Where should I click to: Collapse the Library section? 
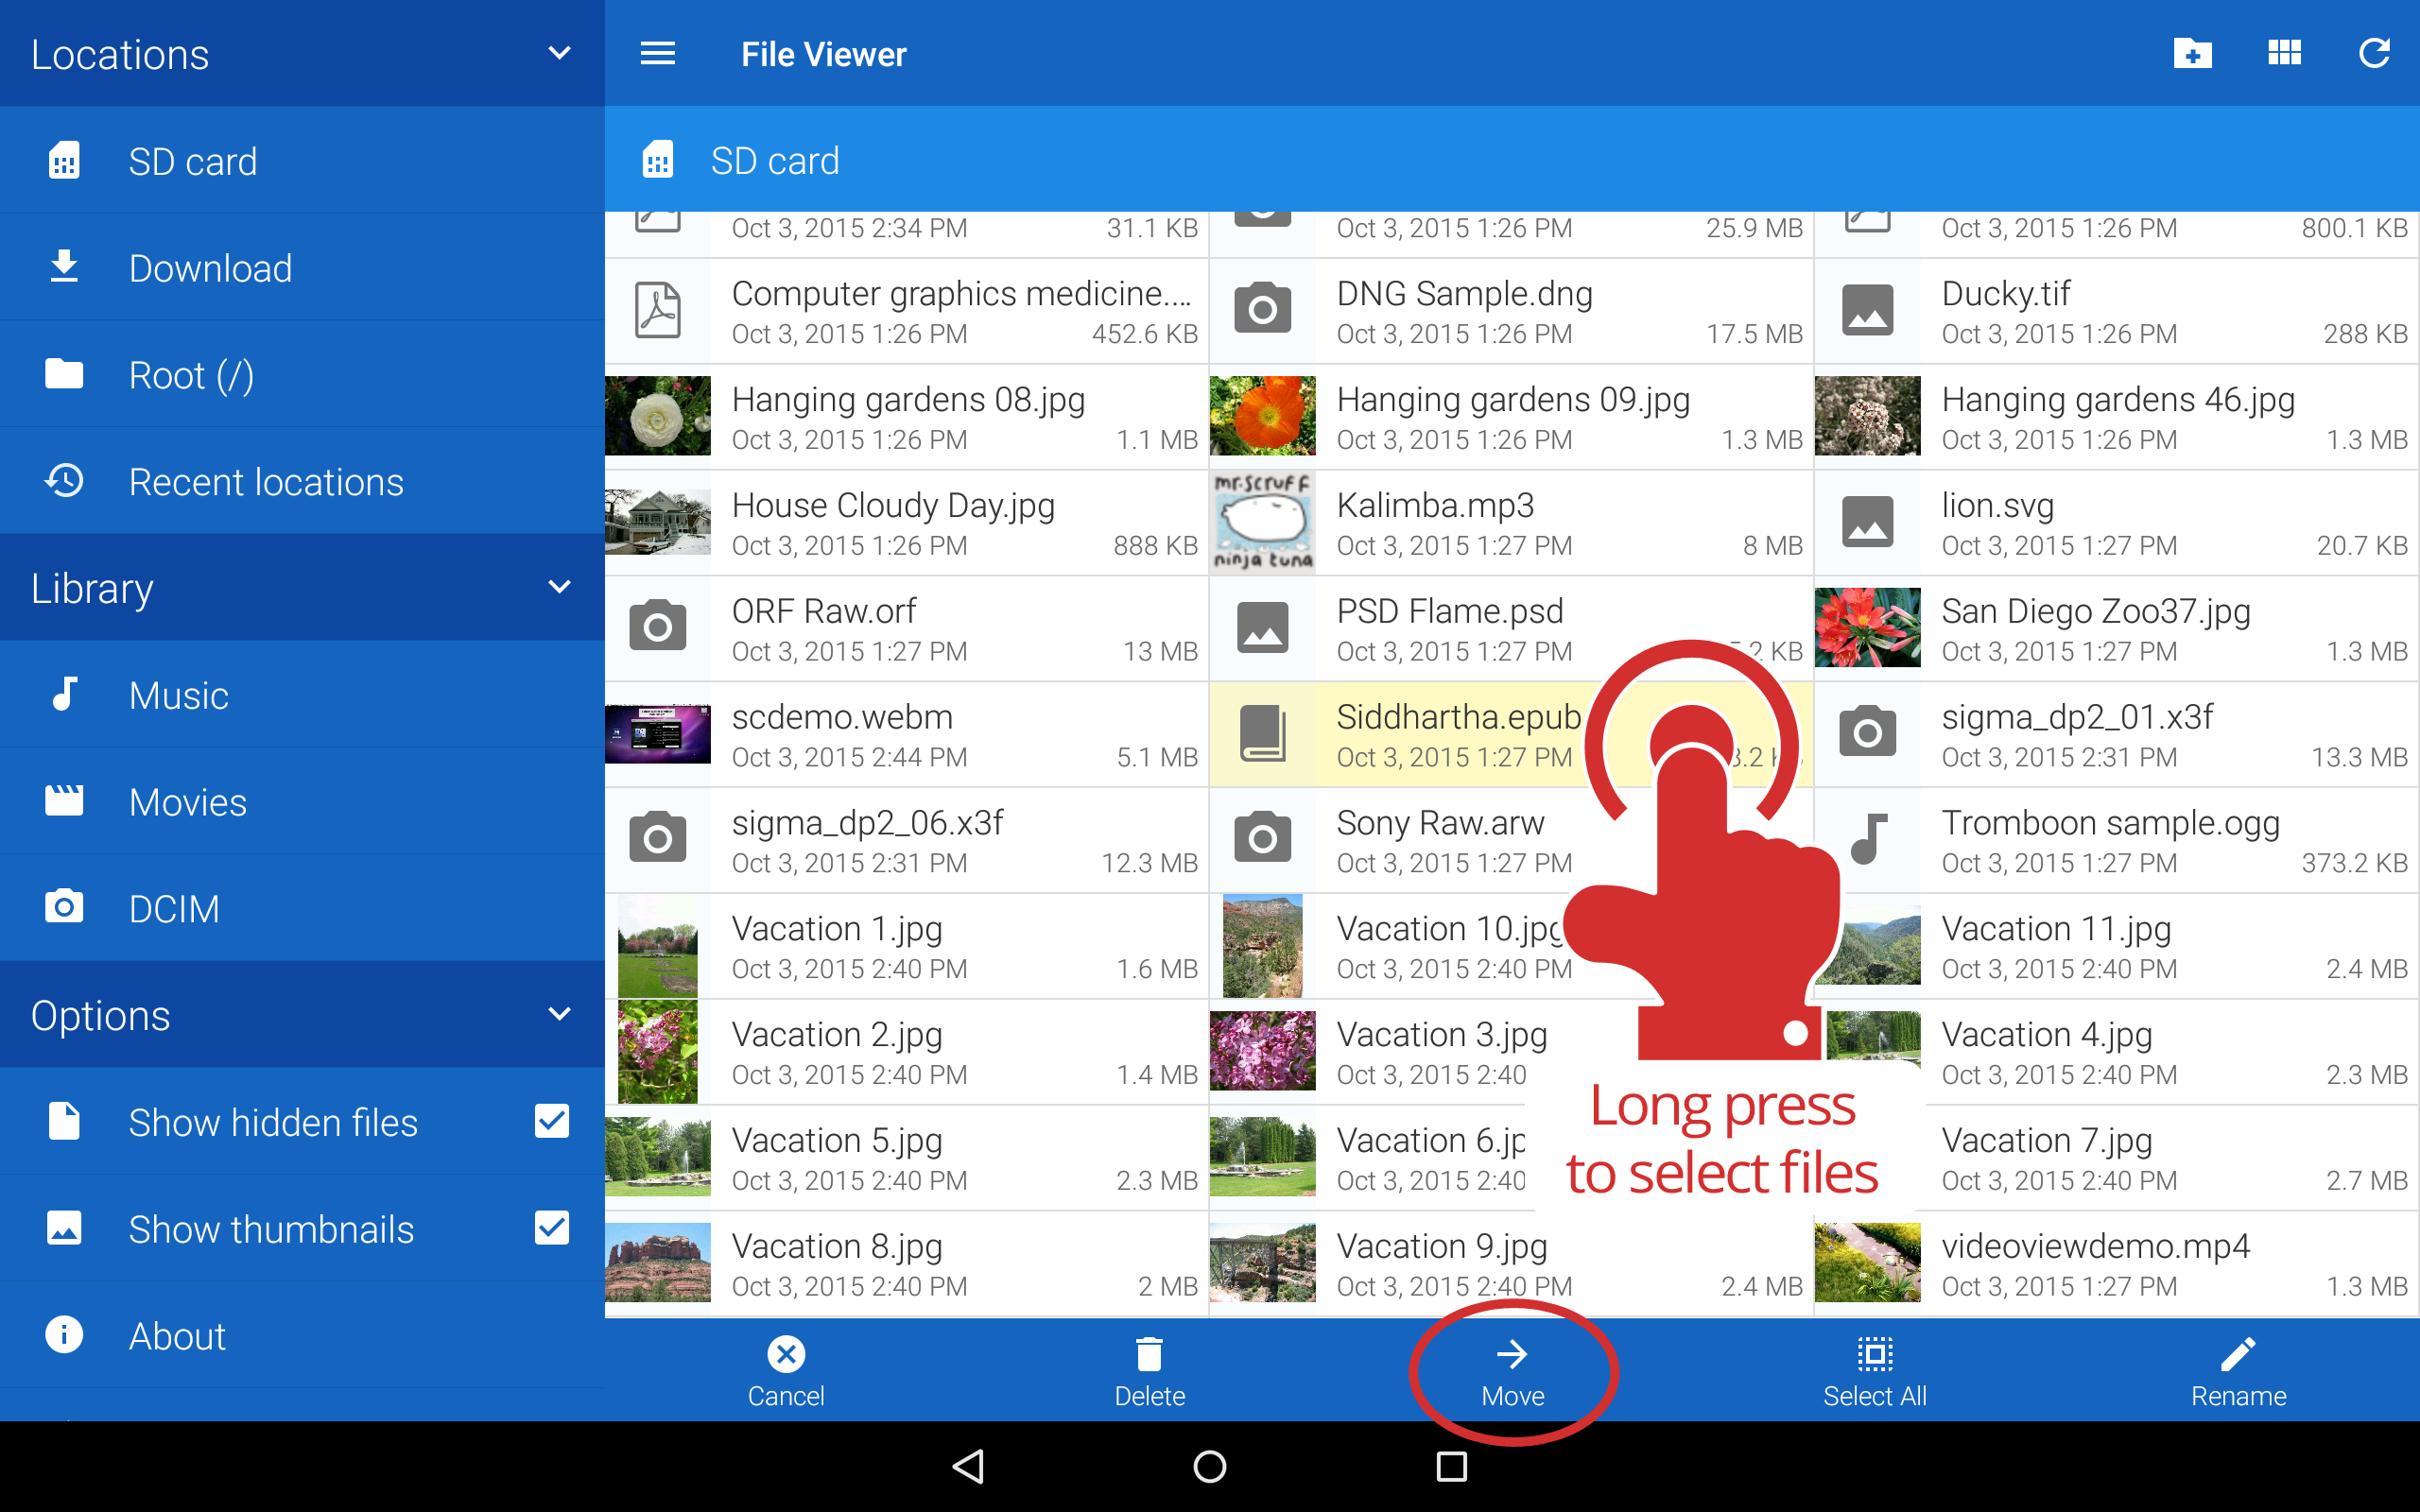560,587
